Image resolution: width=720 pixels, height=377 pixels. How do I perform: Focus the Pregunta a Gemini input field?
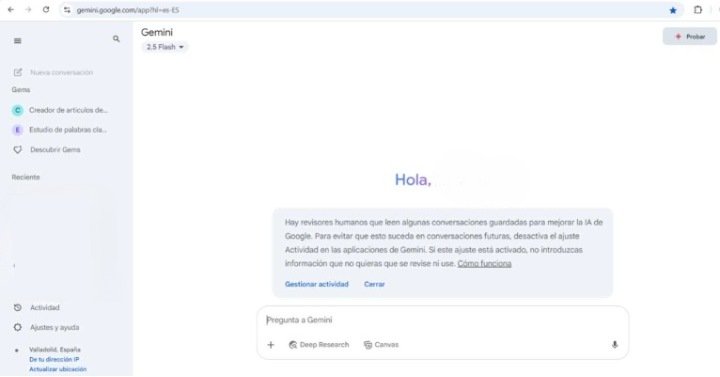click(443, 320)
